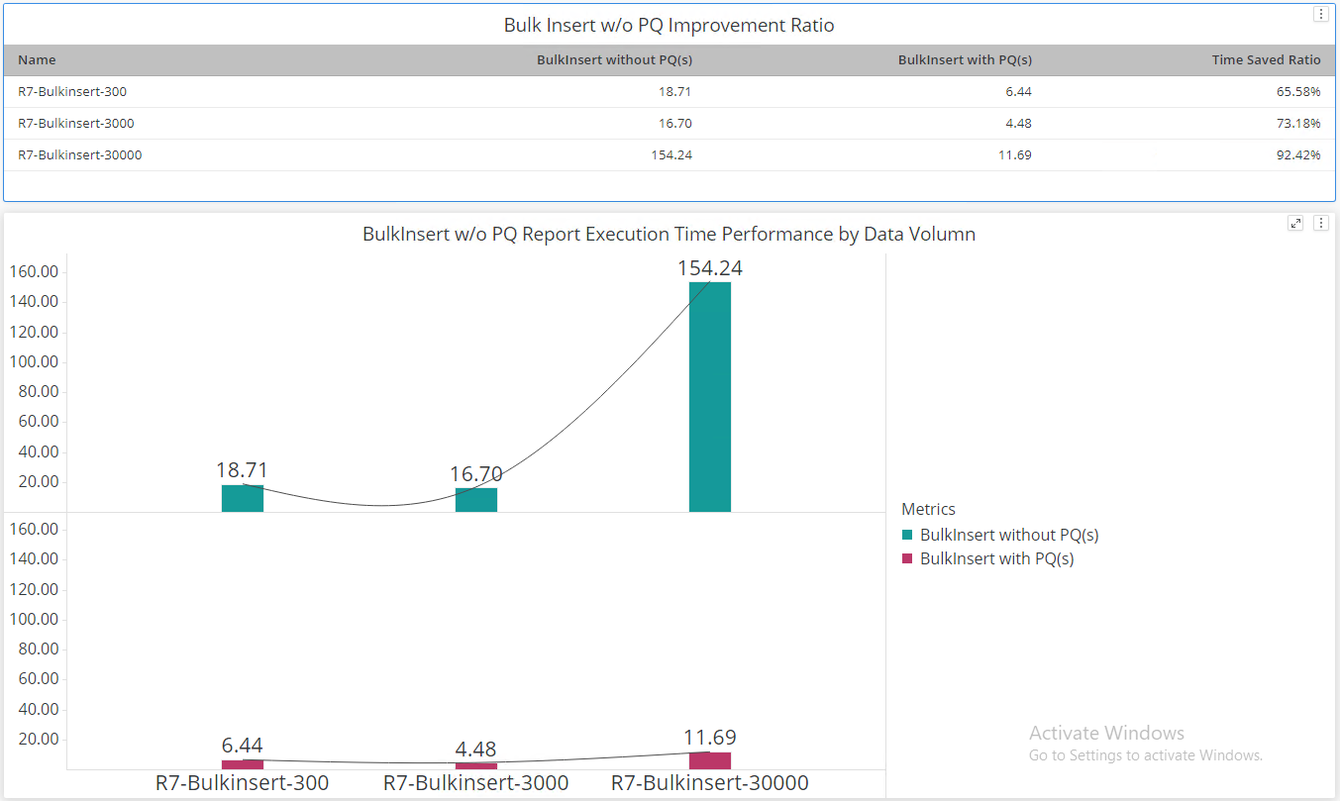Click the Bulk Insert w/o PQ Improvement Ratio title
Viewport: 1340px width, 801px height.
click(669, 25)
